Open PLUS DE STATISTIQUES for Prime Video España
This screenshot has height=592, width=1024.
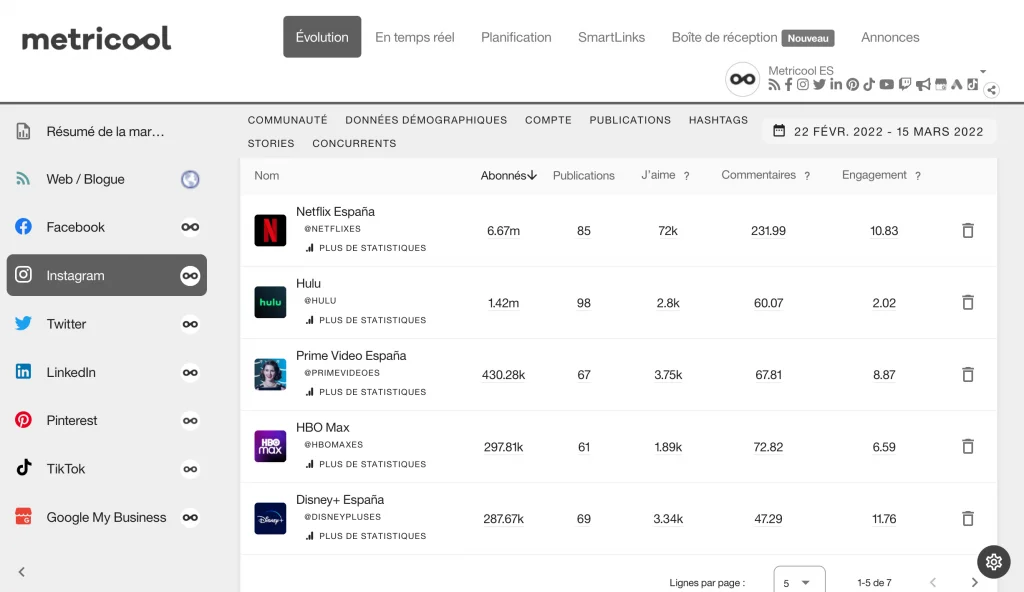366,391
